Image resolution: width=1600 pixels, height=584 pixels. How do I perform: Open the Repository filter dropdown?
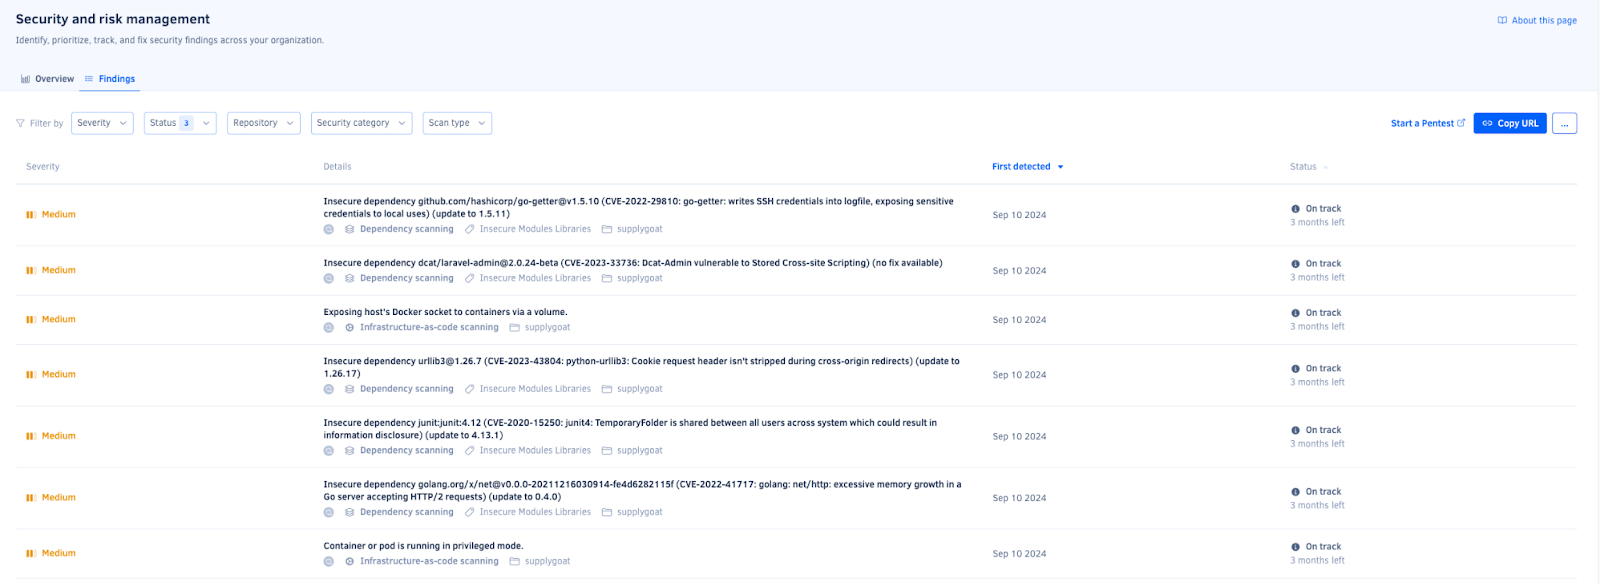[264, 123]
